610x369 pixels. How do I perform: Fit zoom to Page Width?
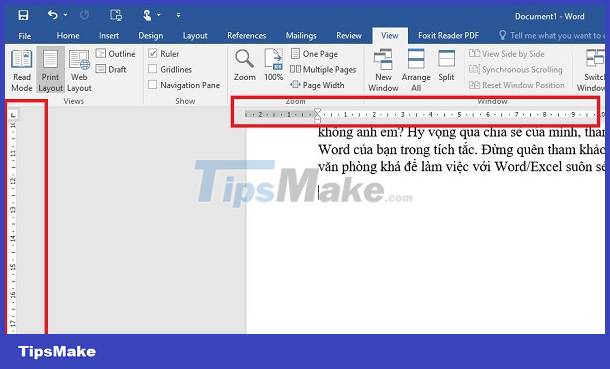coord(317,85)
